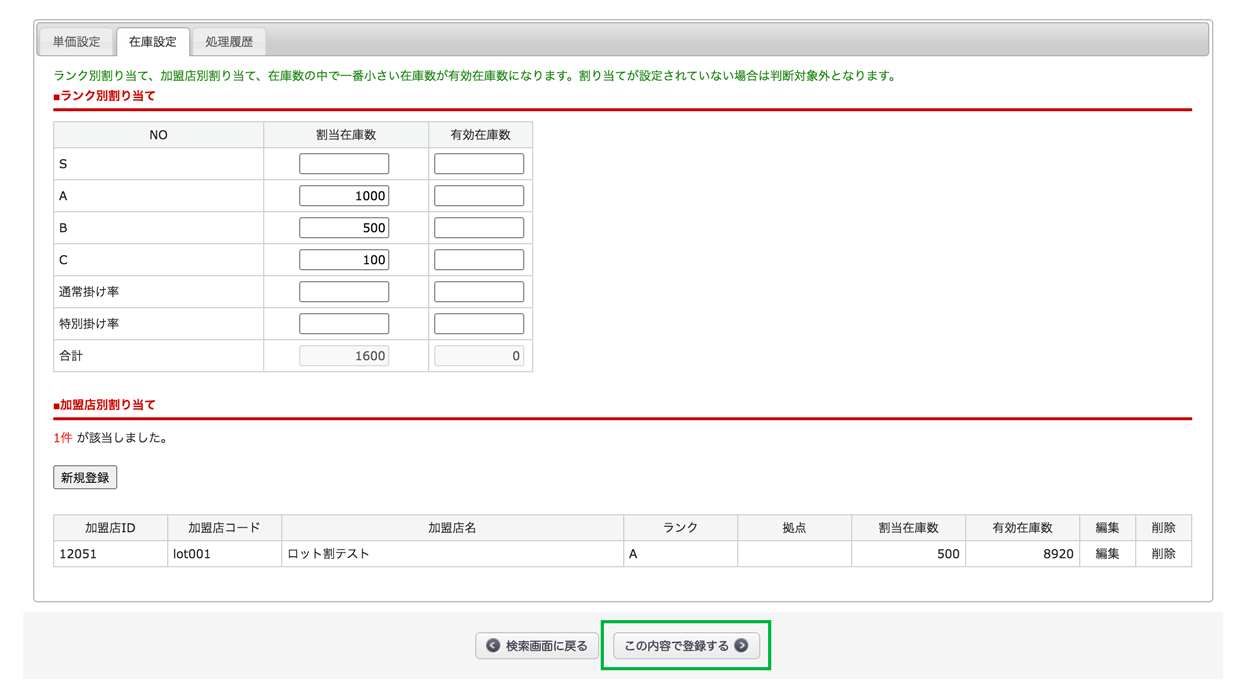The width and height of the screenshot is (1244, 700).
Task: Click the A rank 有効在庫数 field
Action: tap(479, 196)
